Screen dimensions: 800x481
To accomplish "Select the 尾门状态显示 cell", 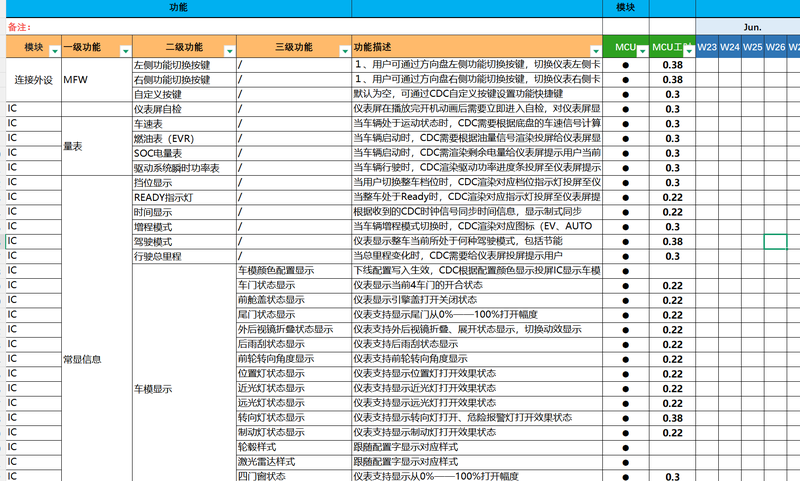I will click(x=294, y=315).
